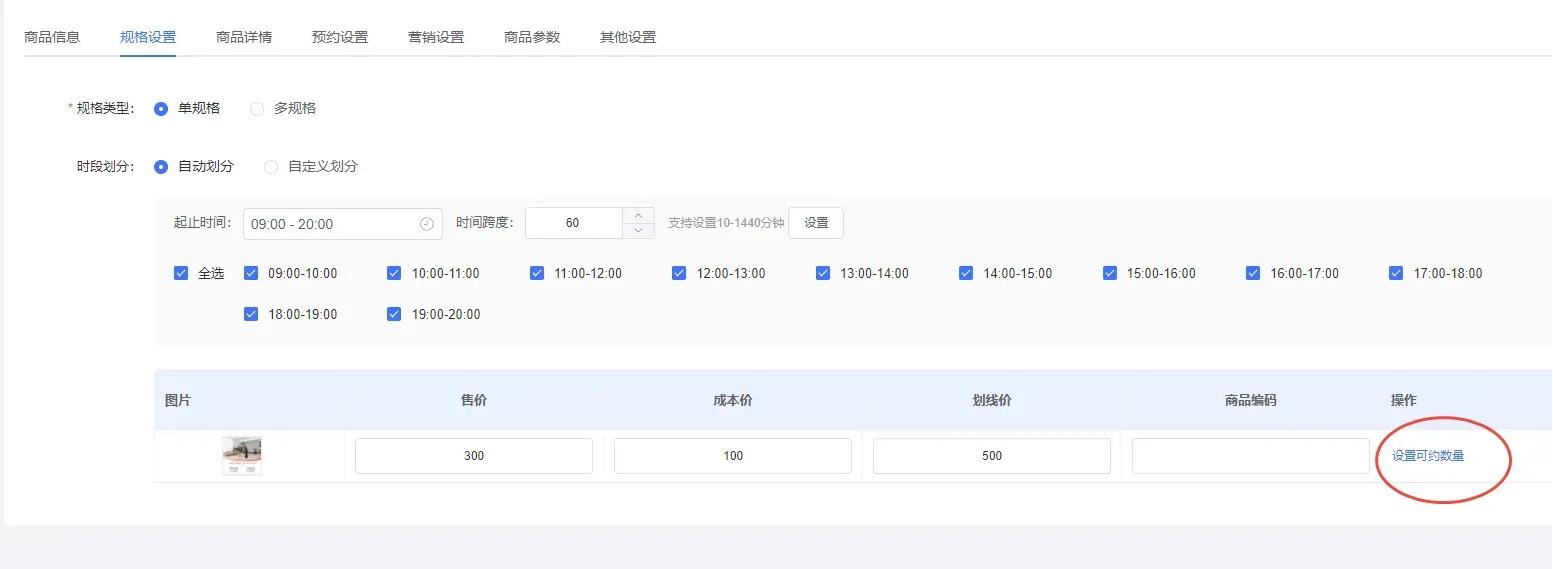Select the 多规格 radio button
This screenshot has height=569, width=1553.
[257, 109]
